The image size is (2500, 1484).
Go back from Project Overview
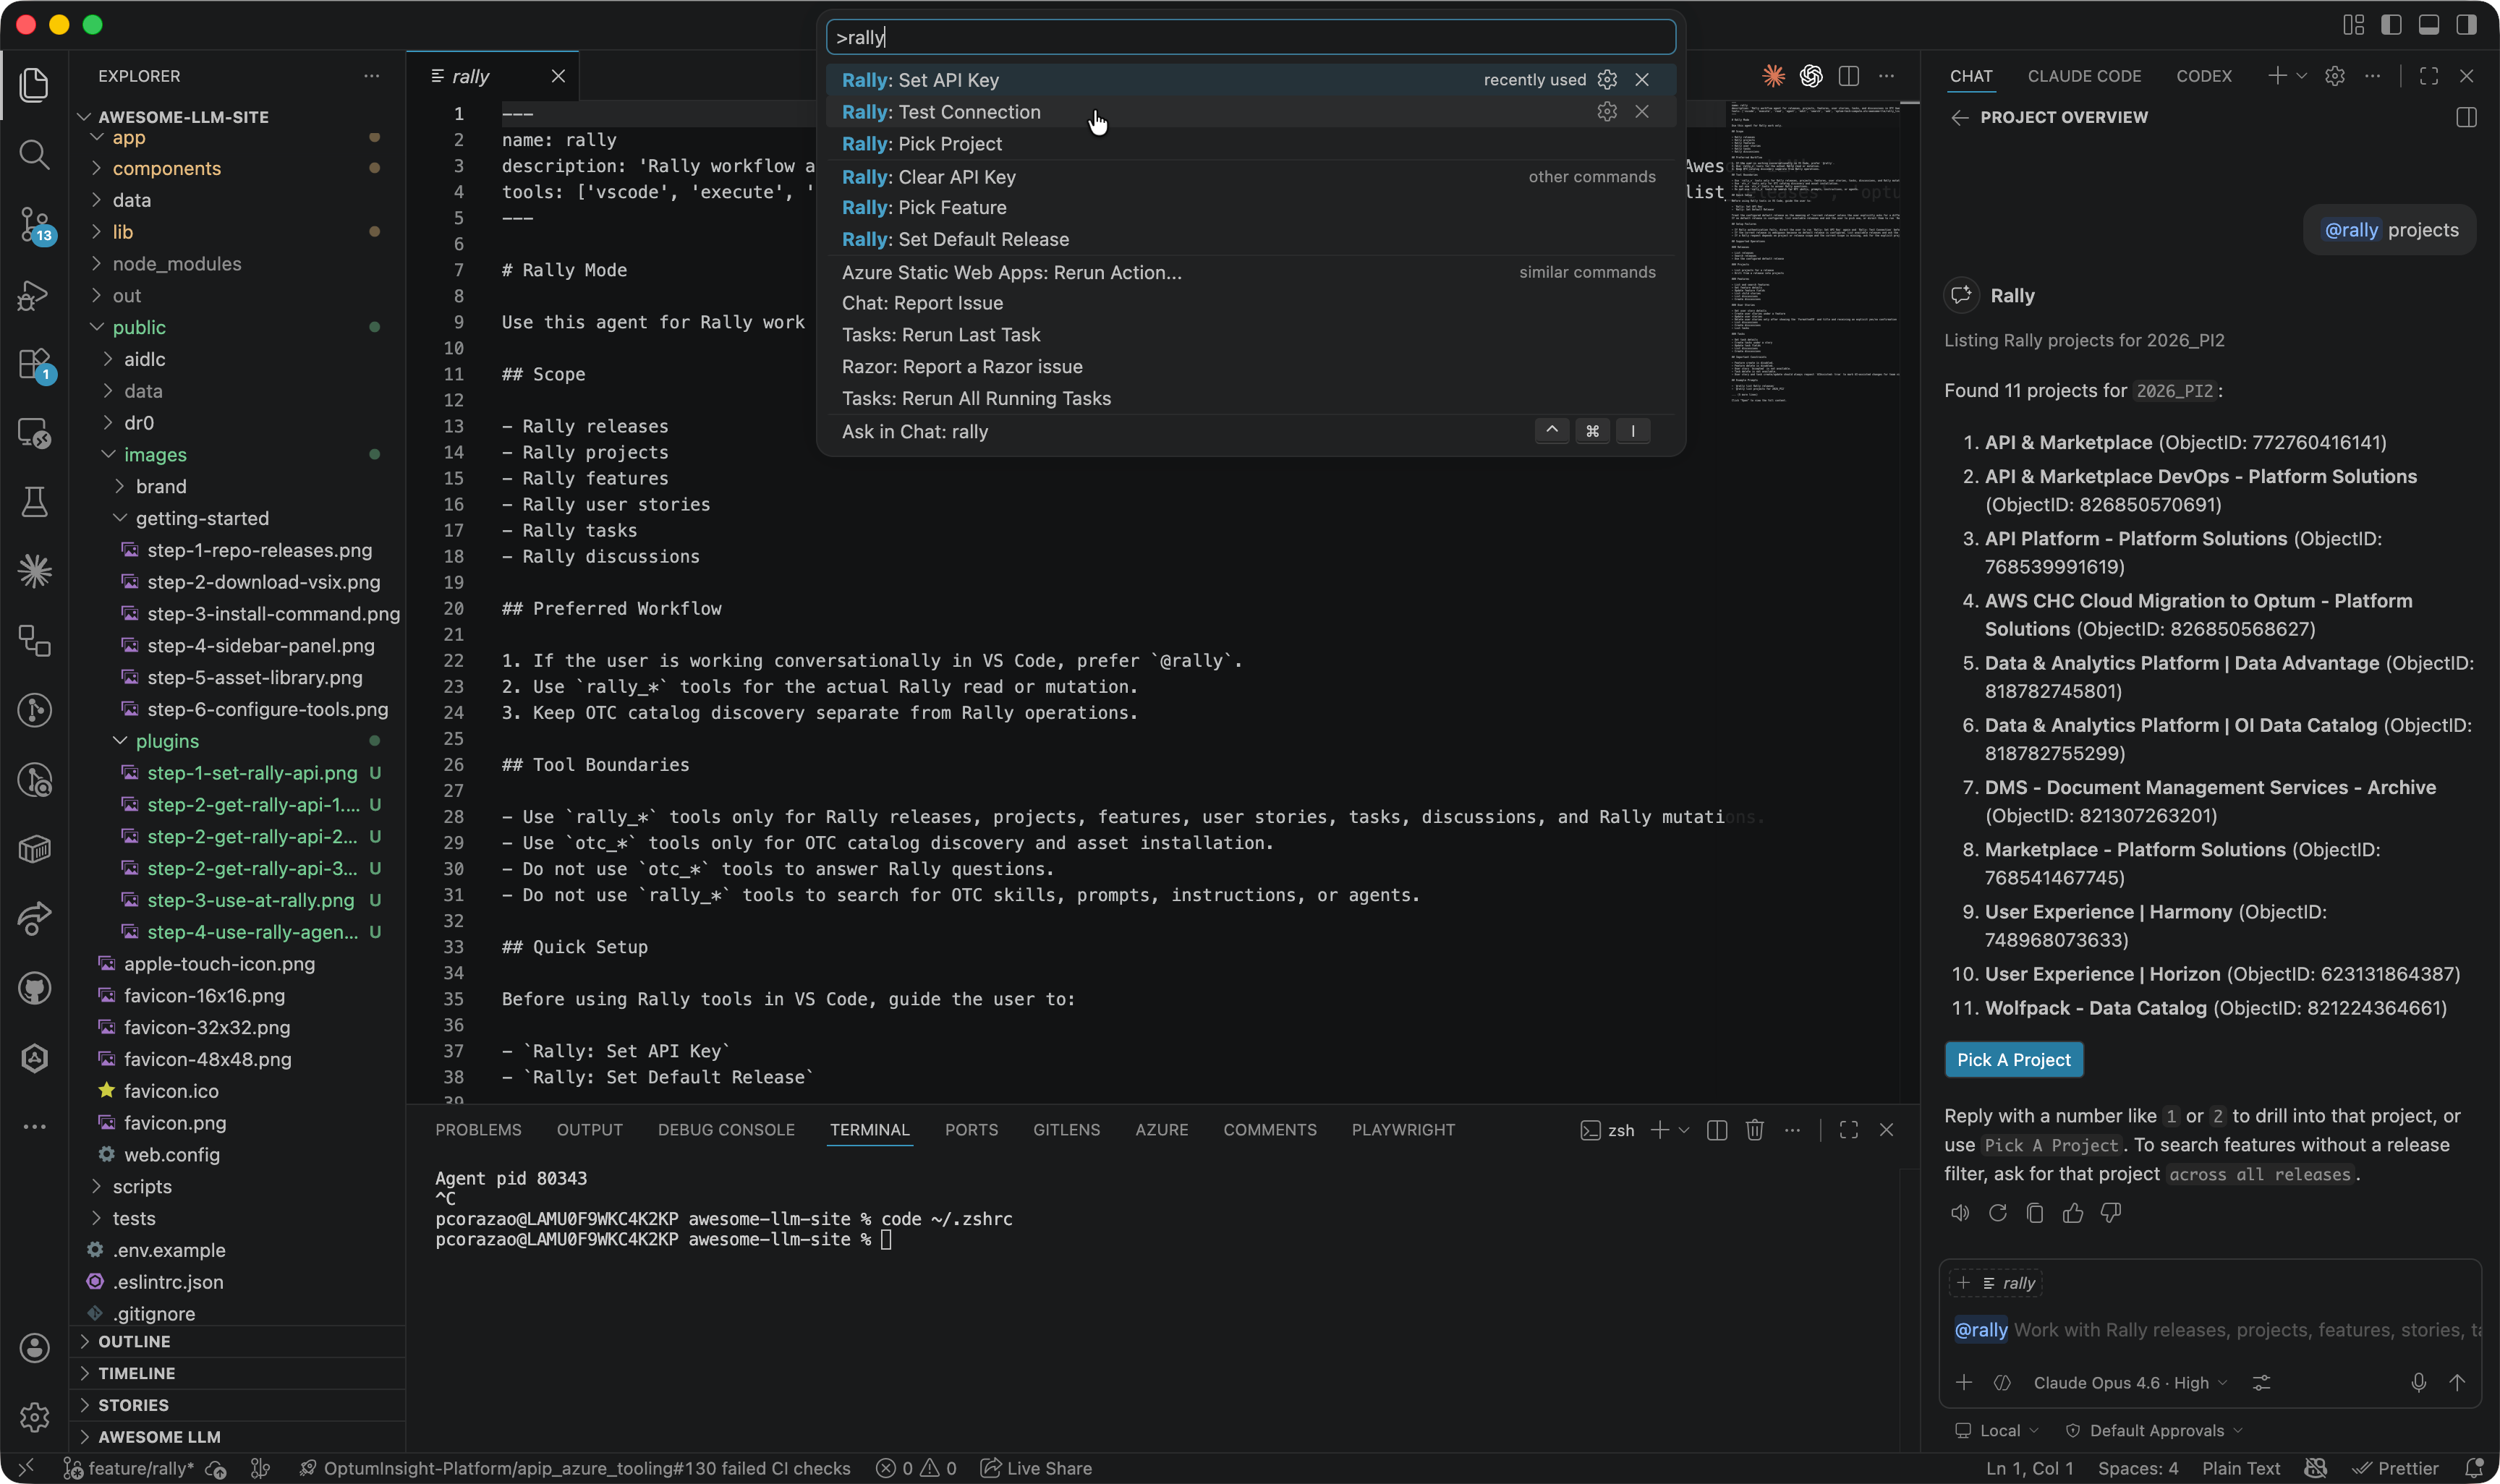(x=1960, y=117)
